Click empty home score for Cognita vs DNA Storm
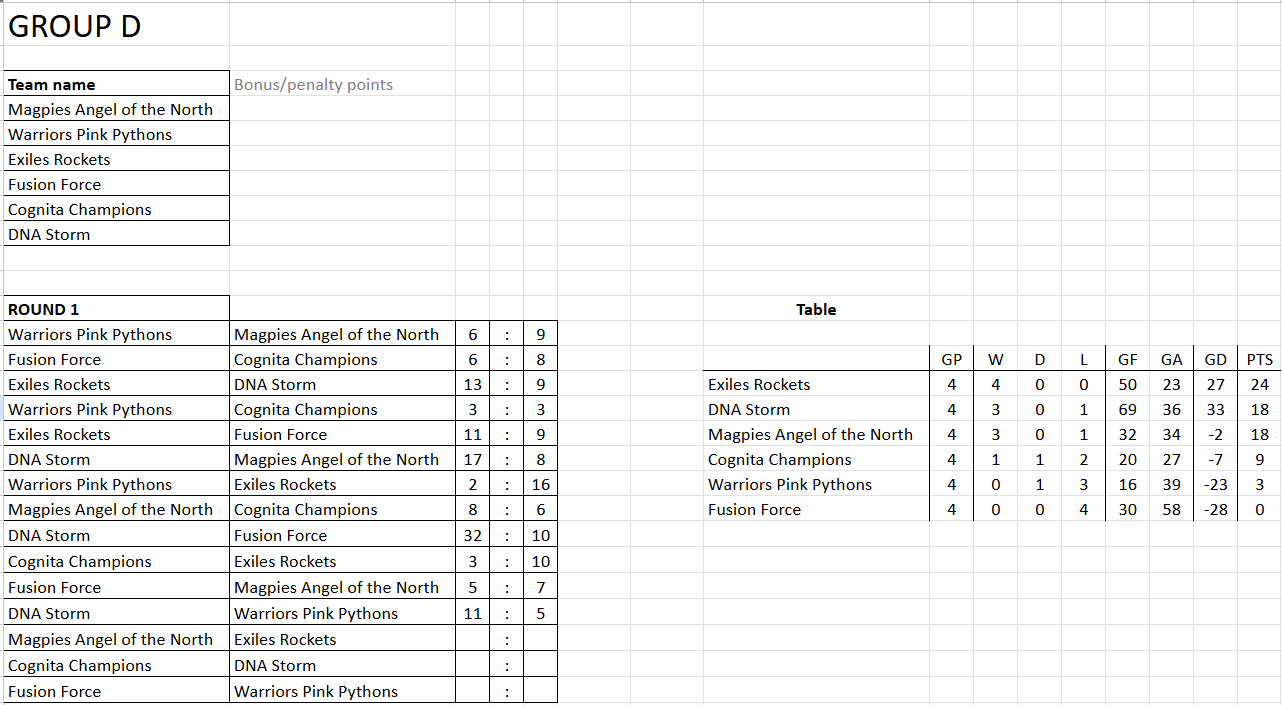The height and width of the screenshot is (705, 1282). tap(472, 666)
